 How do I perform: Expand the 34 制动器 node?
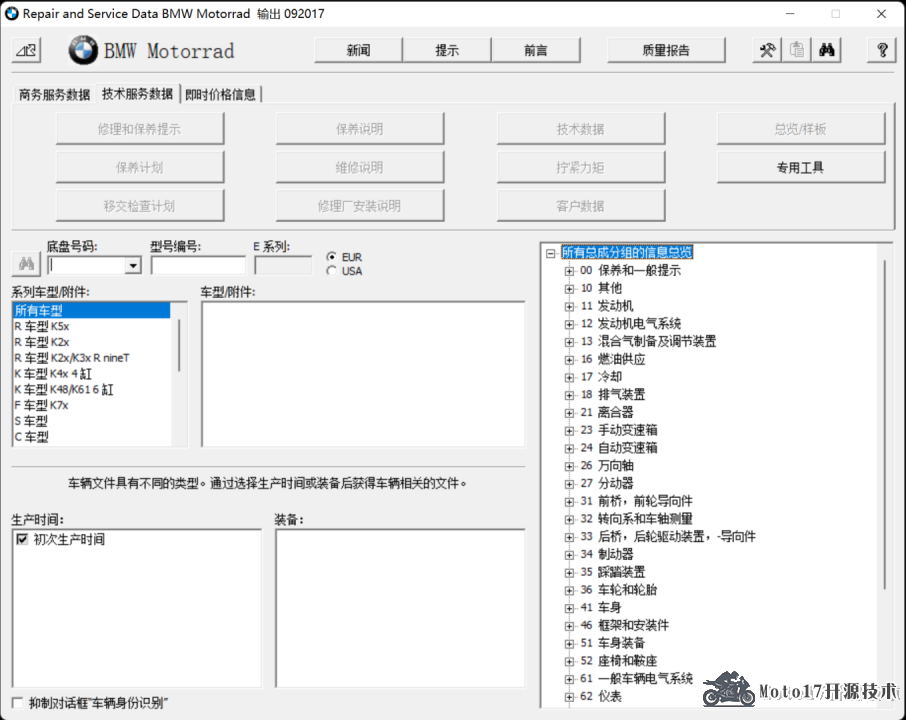point(569,555)
